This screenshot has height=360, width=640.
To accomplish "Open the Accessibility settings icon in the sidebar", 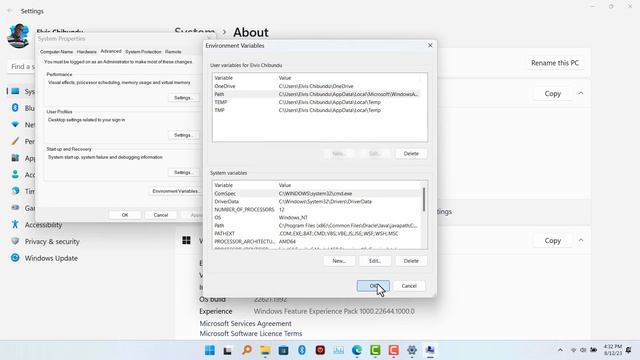I will point(15,224).
